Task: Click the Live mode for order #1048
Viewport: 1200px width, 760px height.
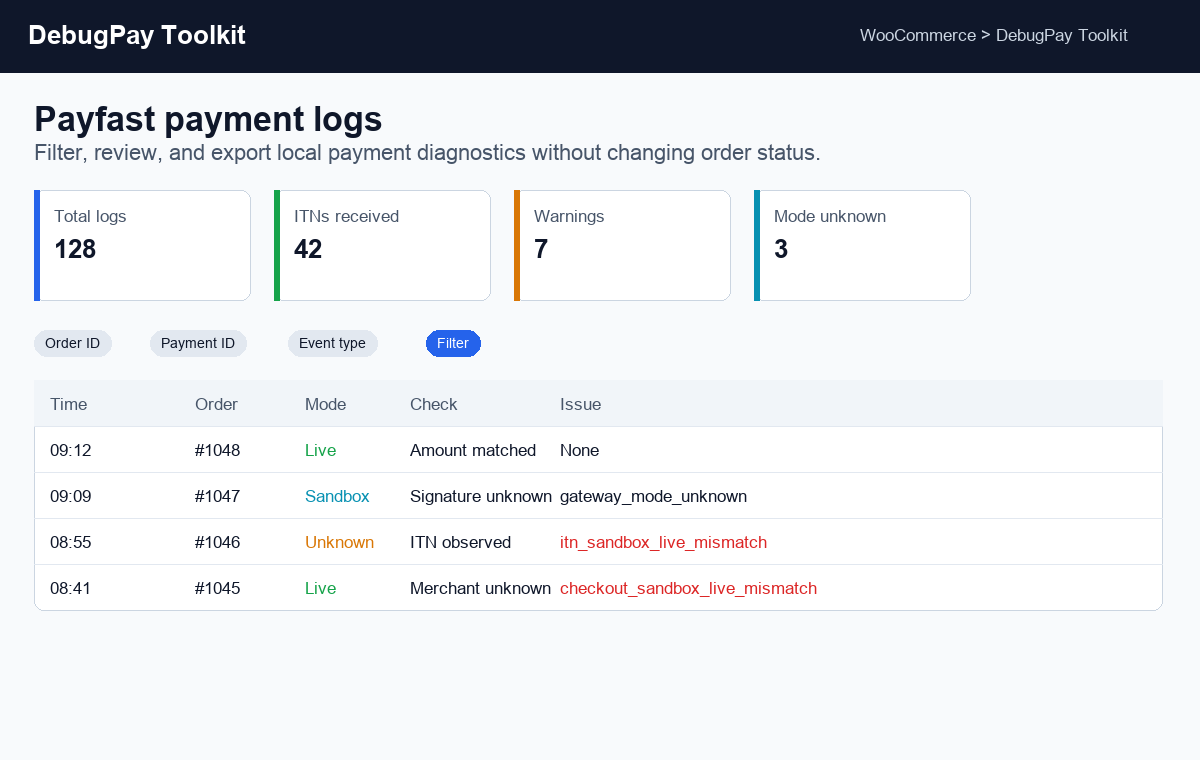Action: pyautogui.click(x=321, y=450)
